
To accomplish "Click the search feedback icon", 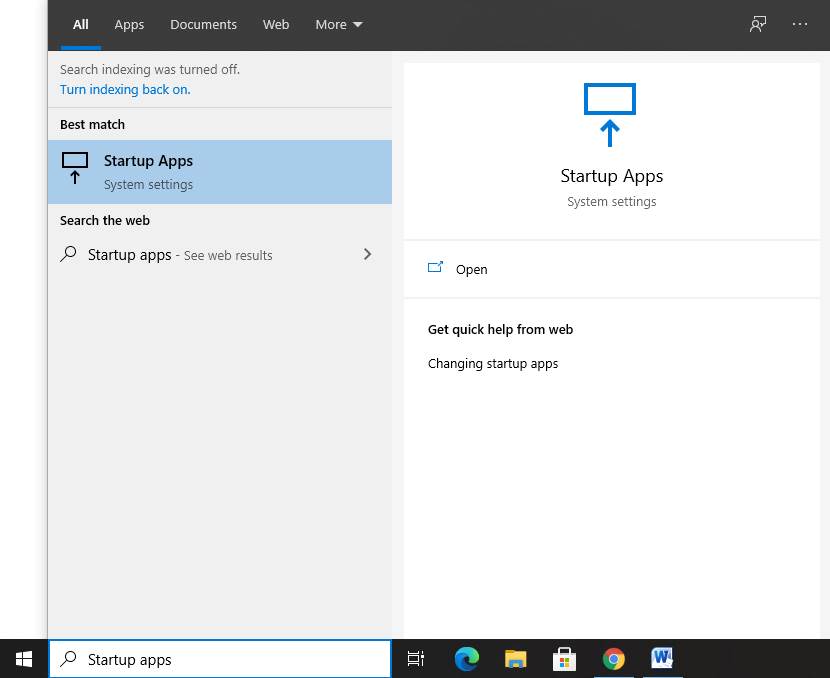I will point(758,24).
